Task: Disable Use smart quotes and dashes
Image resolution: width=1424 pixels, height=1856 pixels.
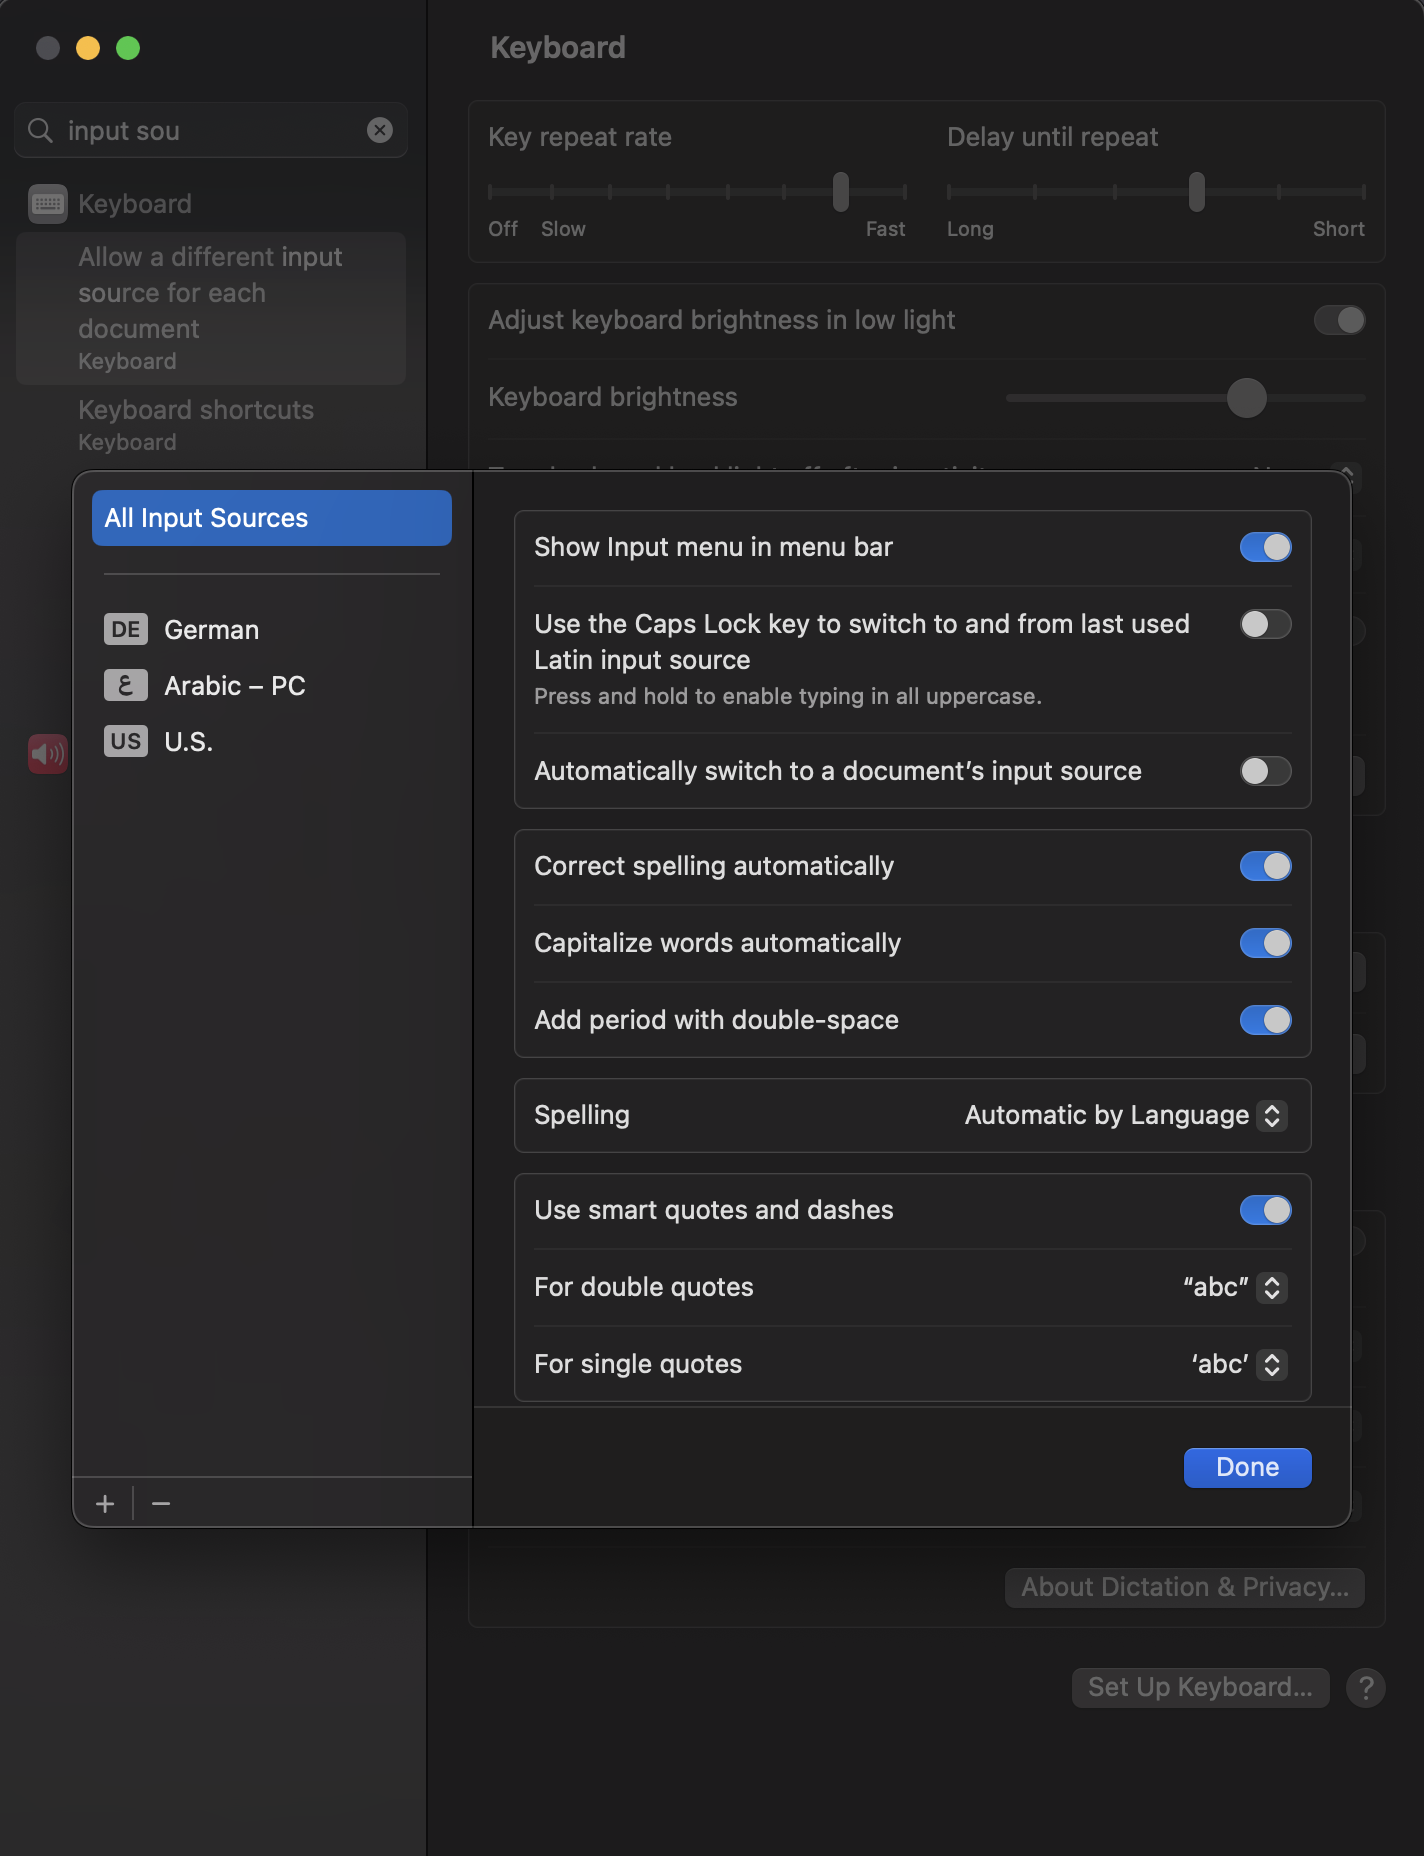Action: [1266, 1210]
